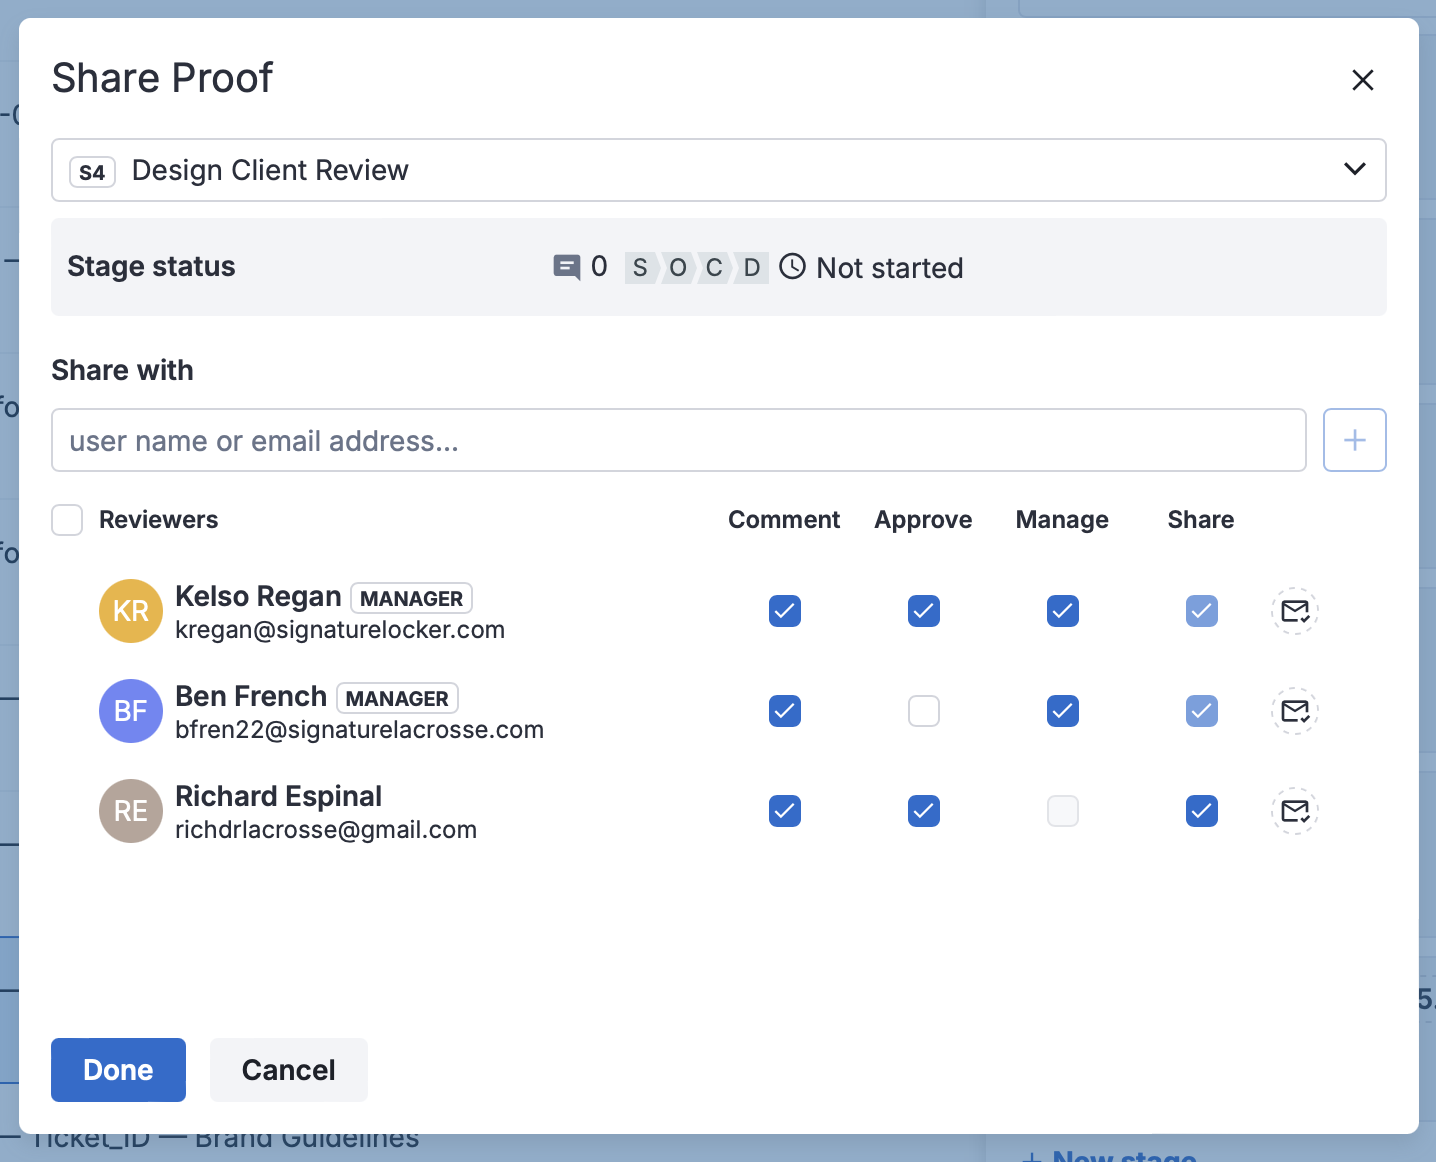Uncheck Comment permission for Kelso Regan
The image size is (1436, 1162).
click(785, 611)
